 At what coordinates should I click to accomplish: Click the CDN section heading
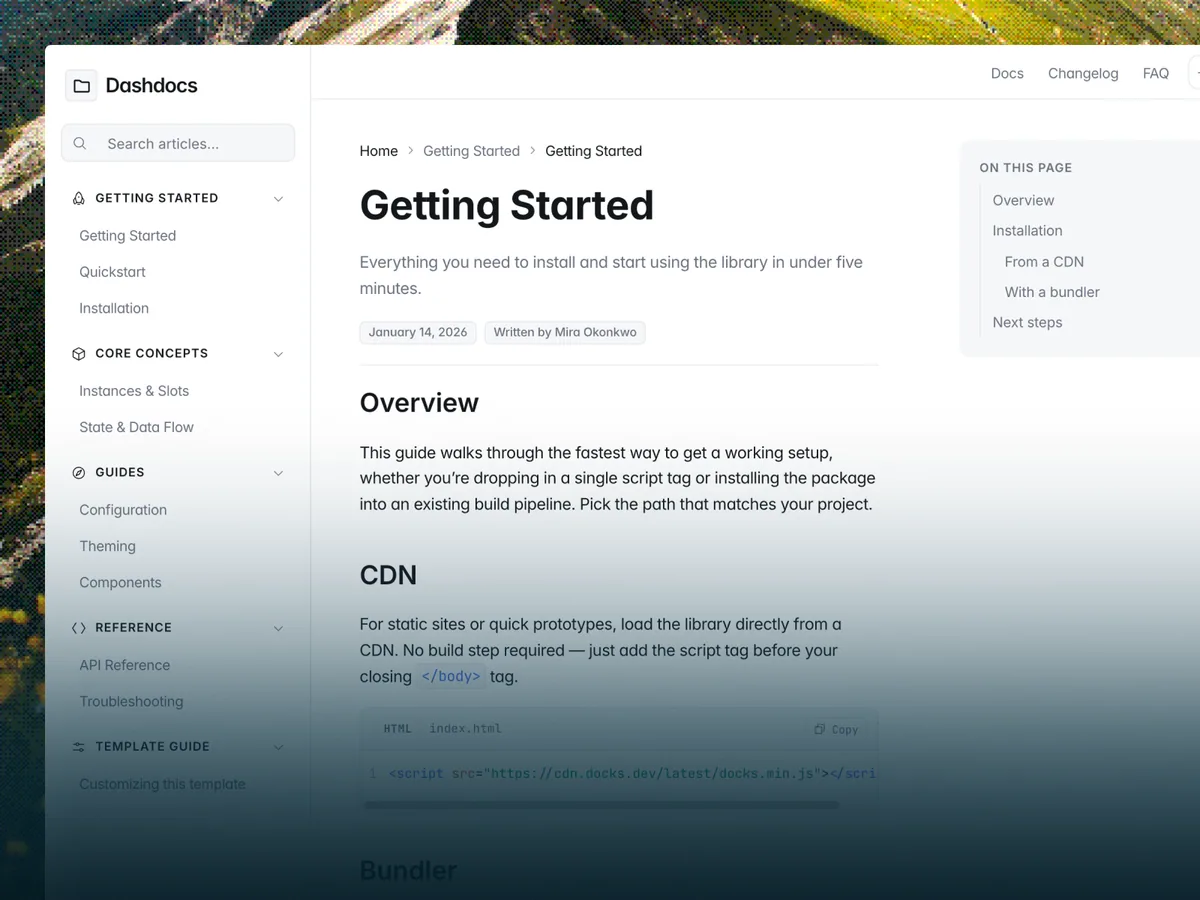click(x=388, y=575)
